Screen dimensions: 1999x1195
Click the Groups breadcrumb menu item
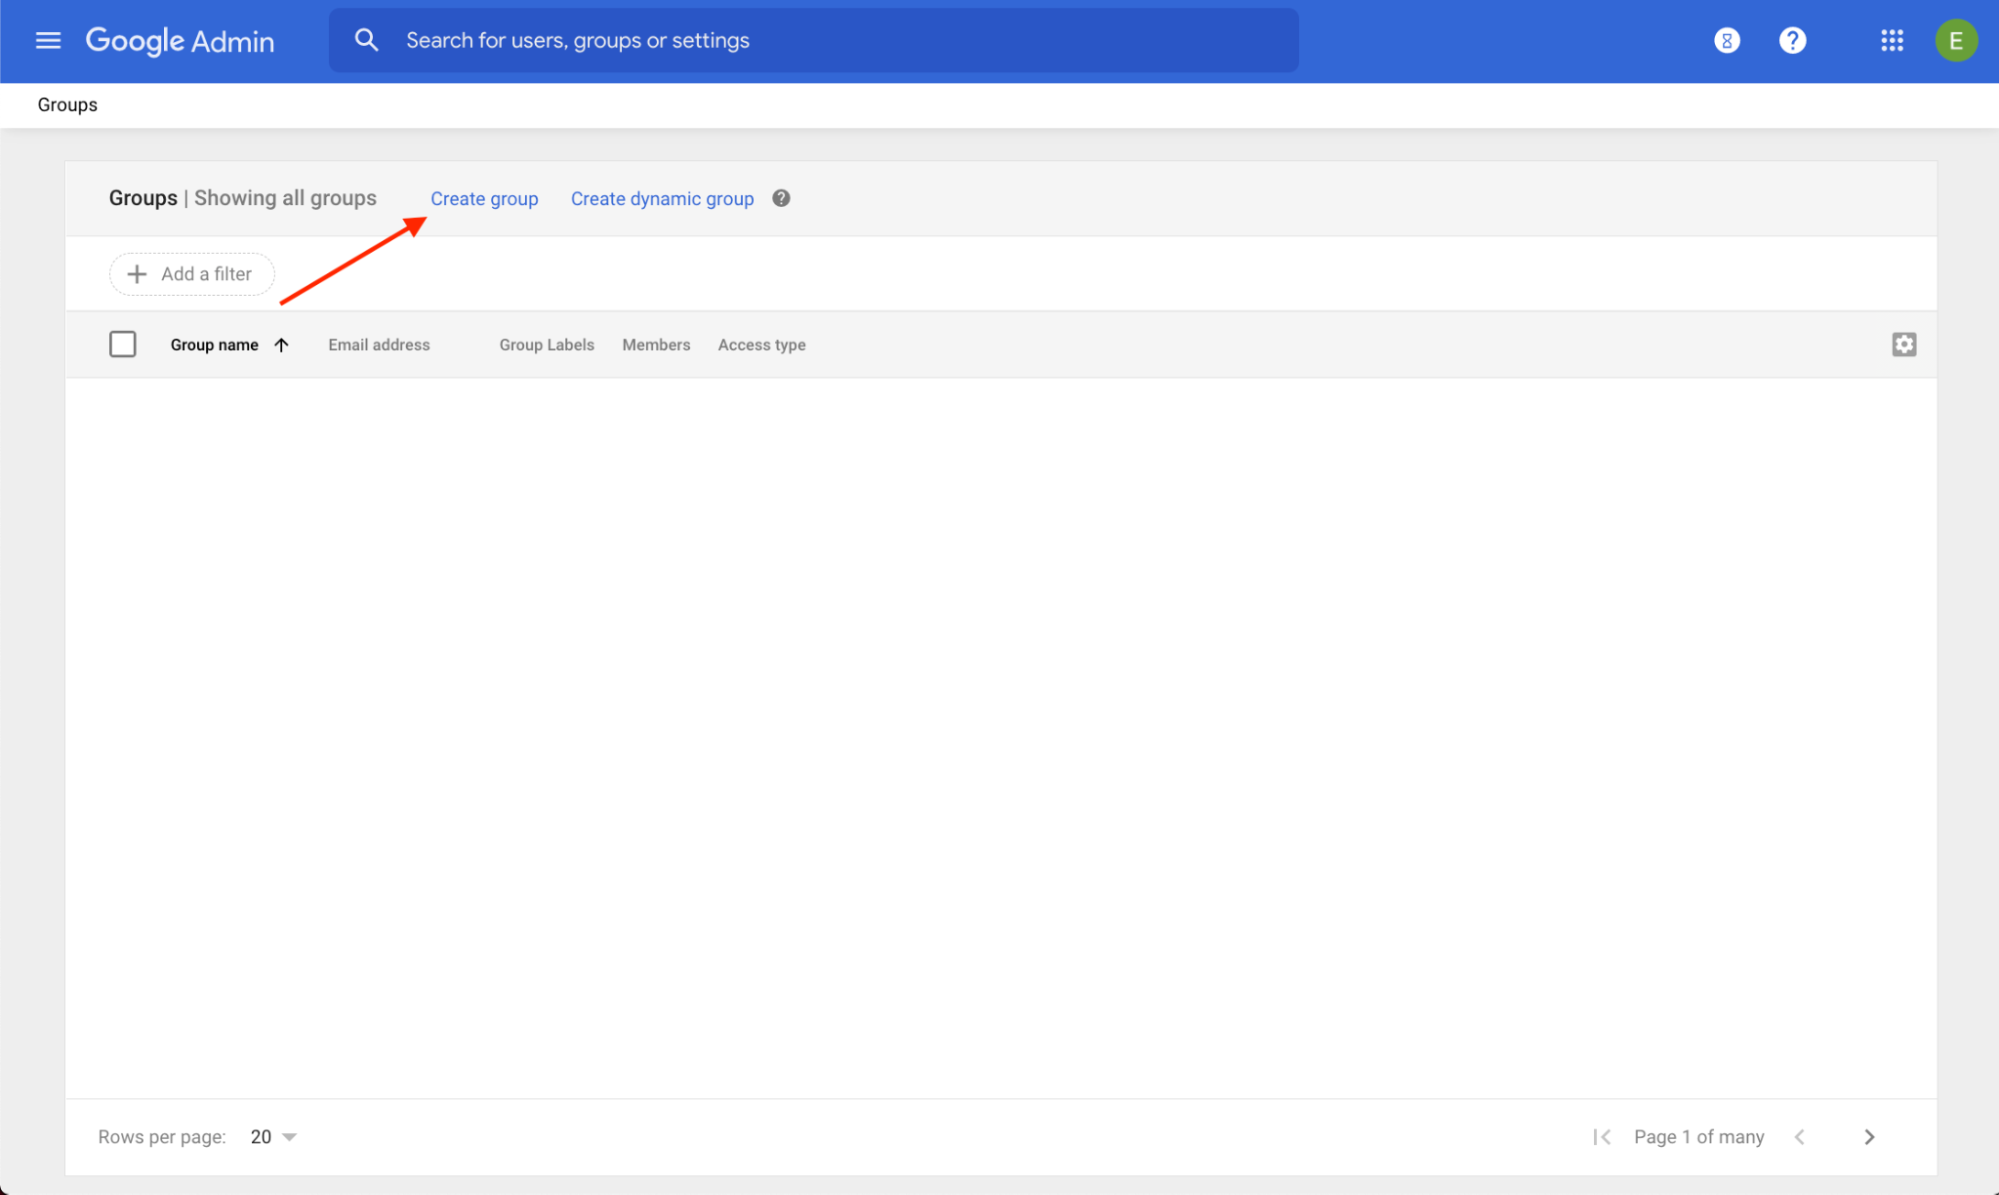[x=67, y=104]
